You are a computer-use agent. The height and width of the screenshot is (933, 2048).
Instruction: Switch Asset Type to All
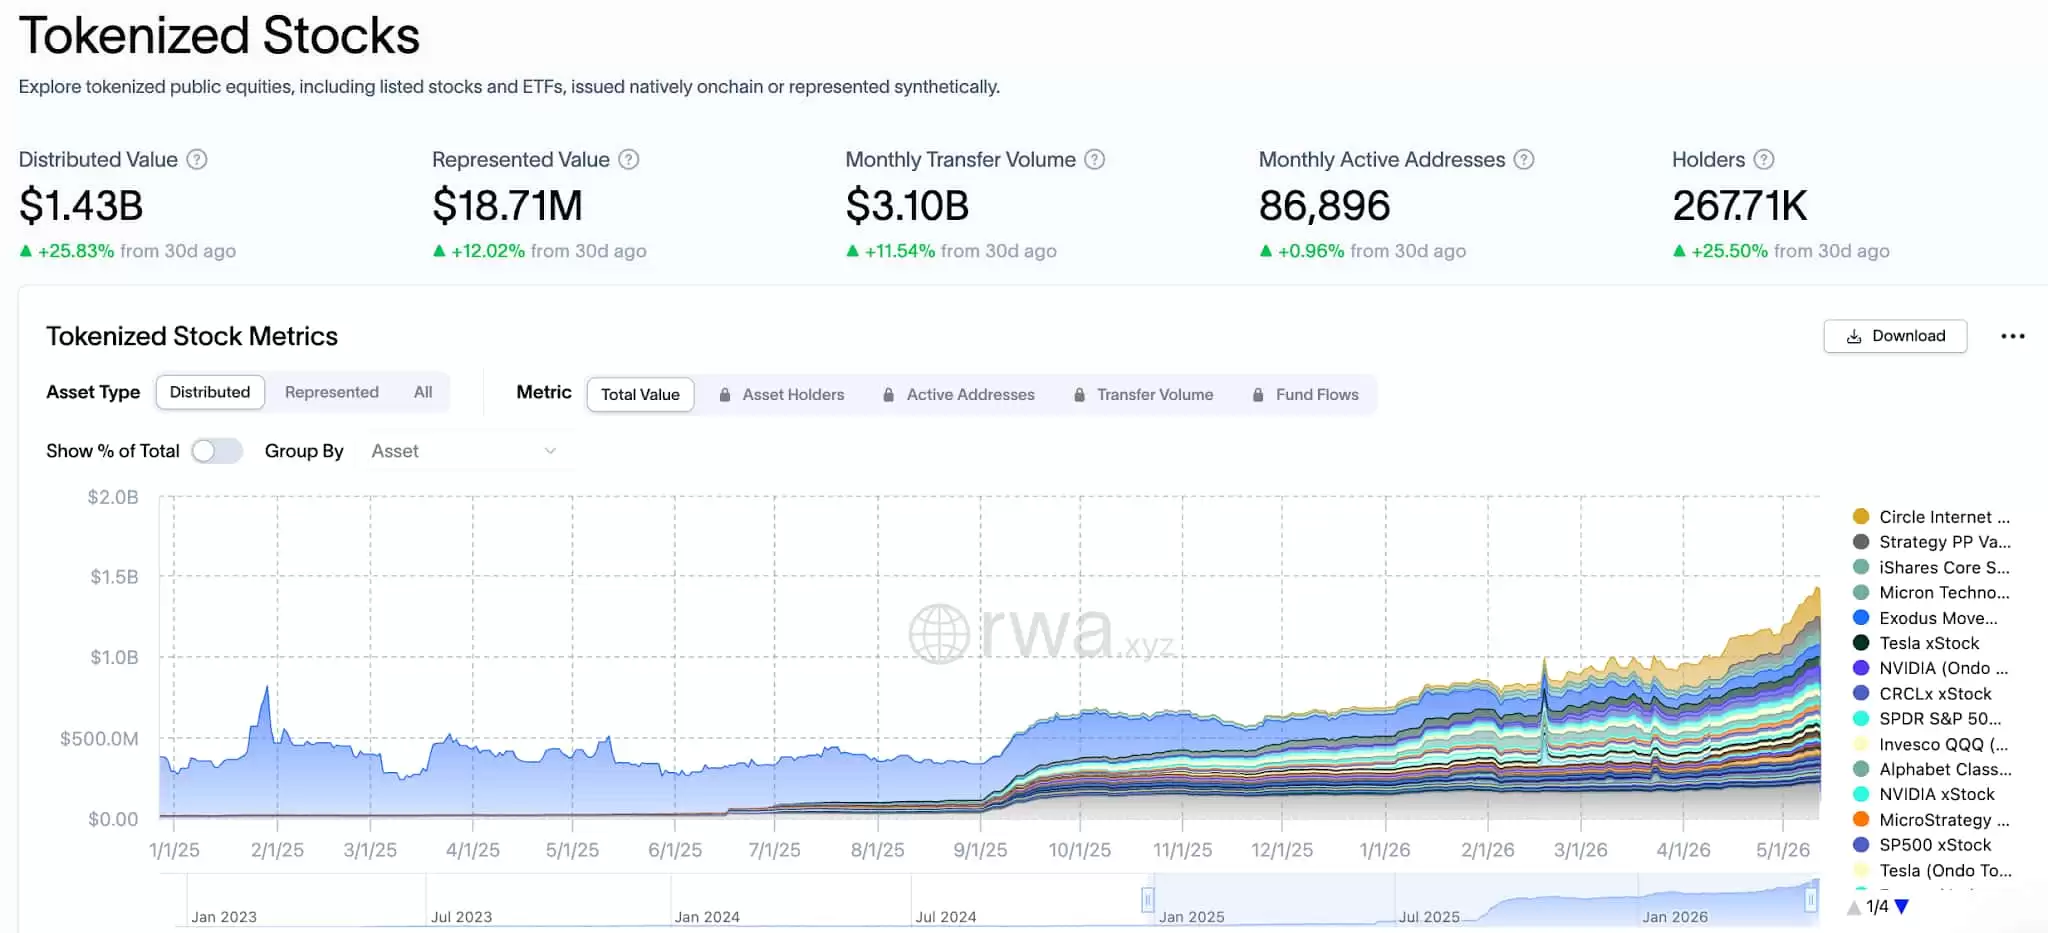[x=423, y=392]
